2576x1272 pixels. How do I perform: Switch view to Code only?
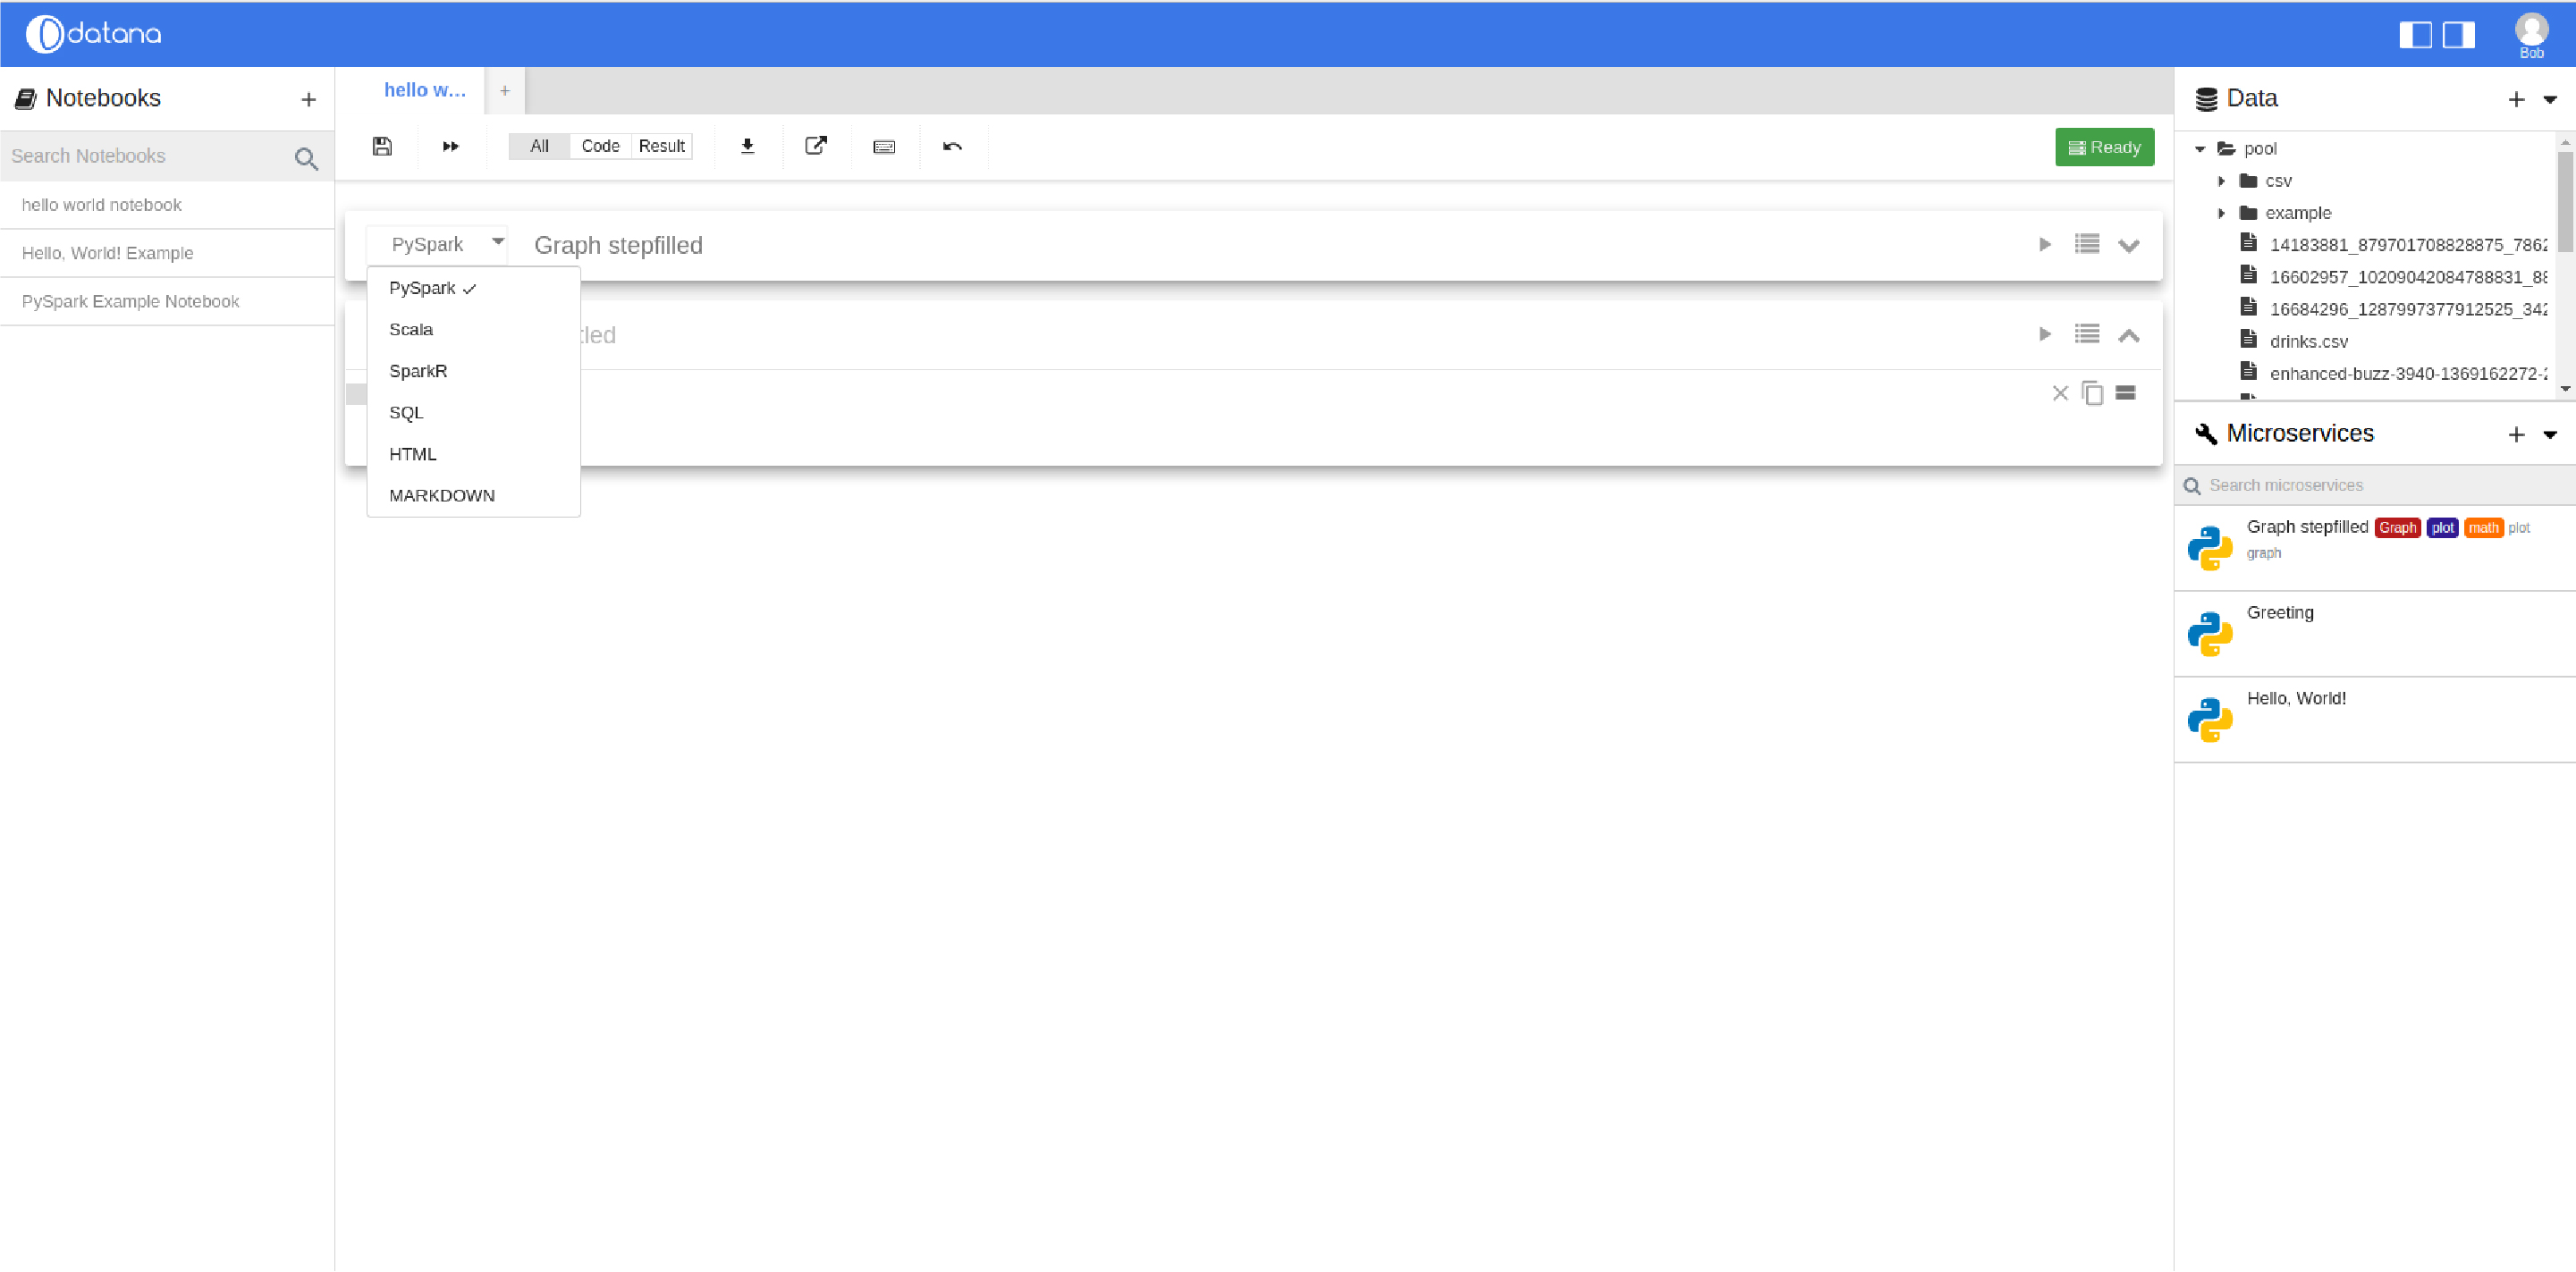[600, 146]
